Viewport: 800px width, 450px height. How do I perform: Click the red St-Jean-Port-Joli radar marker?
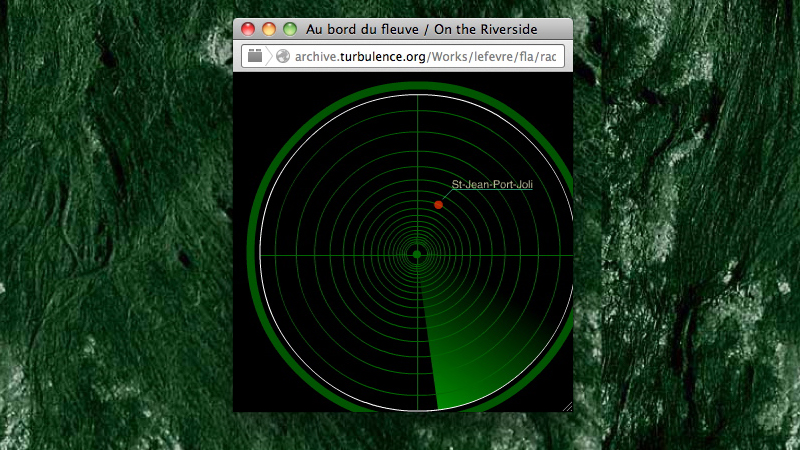pyautogui.click(x=438, y=204)
